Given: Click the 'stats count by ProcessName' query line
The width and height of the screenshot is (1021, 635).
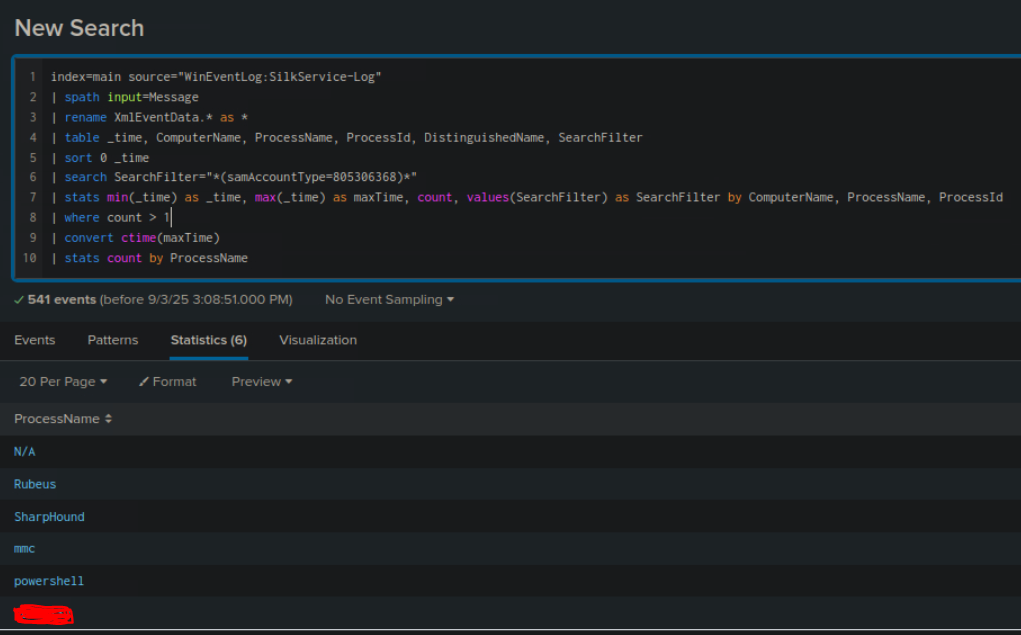Looking at the screenshot, I should pos(156,258).
